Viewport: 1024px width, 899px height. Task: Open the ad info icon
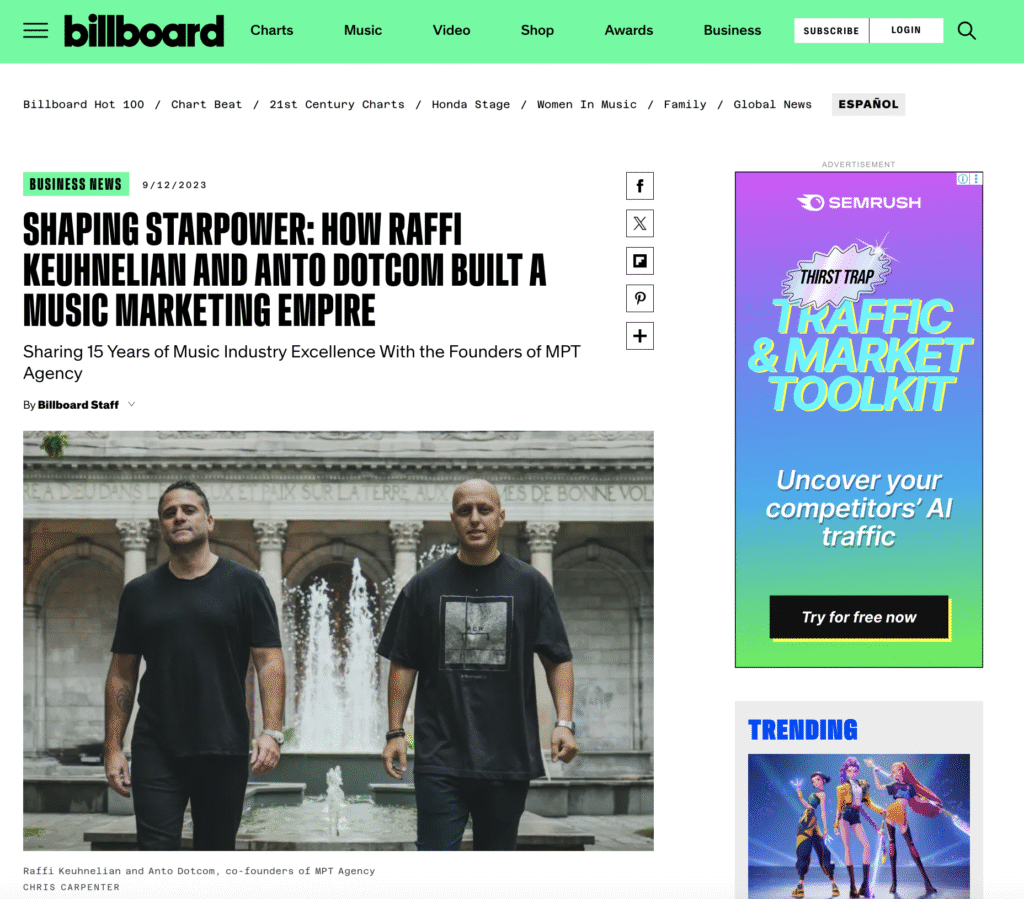click(x=963, y=179)
